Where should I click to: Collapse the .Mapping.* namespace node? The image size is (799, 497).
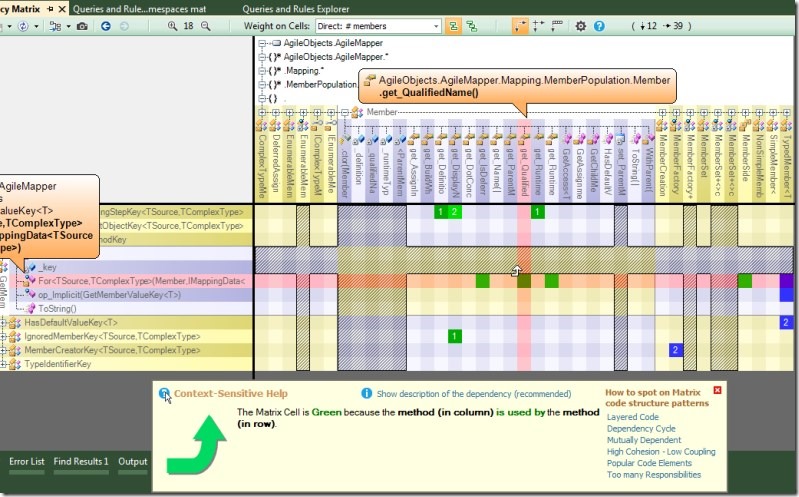click(x=261, y=71)
